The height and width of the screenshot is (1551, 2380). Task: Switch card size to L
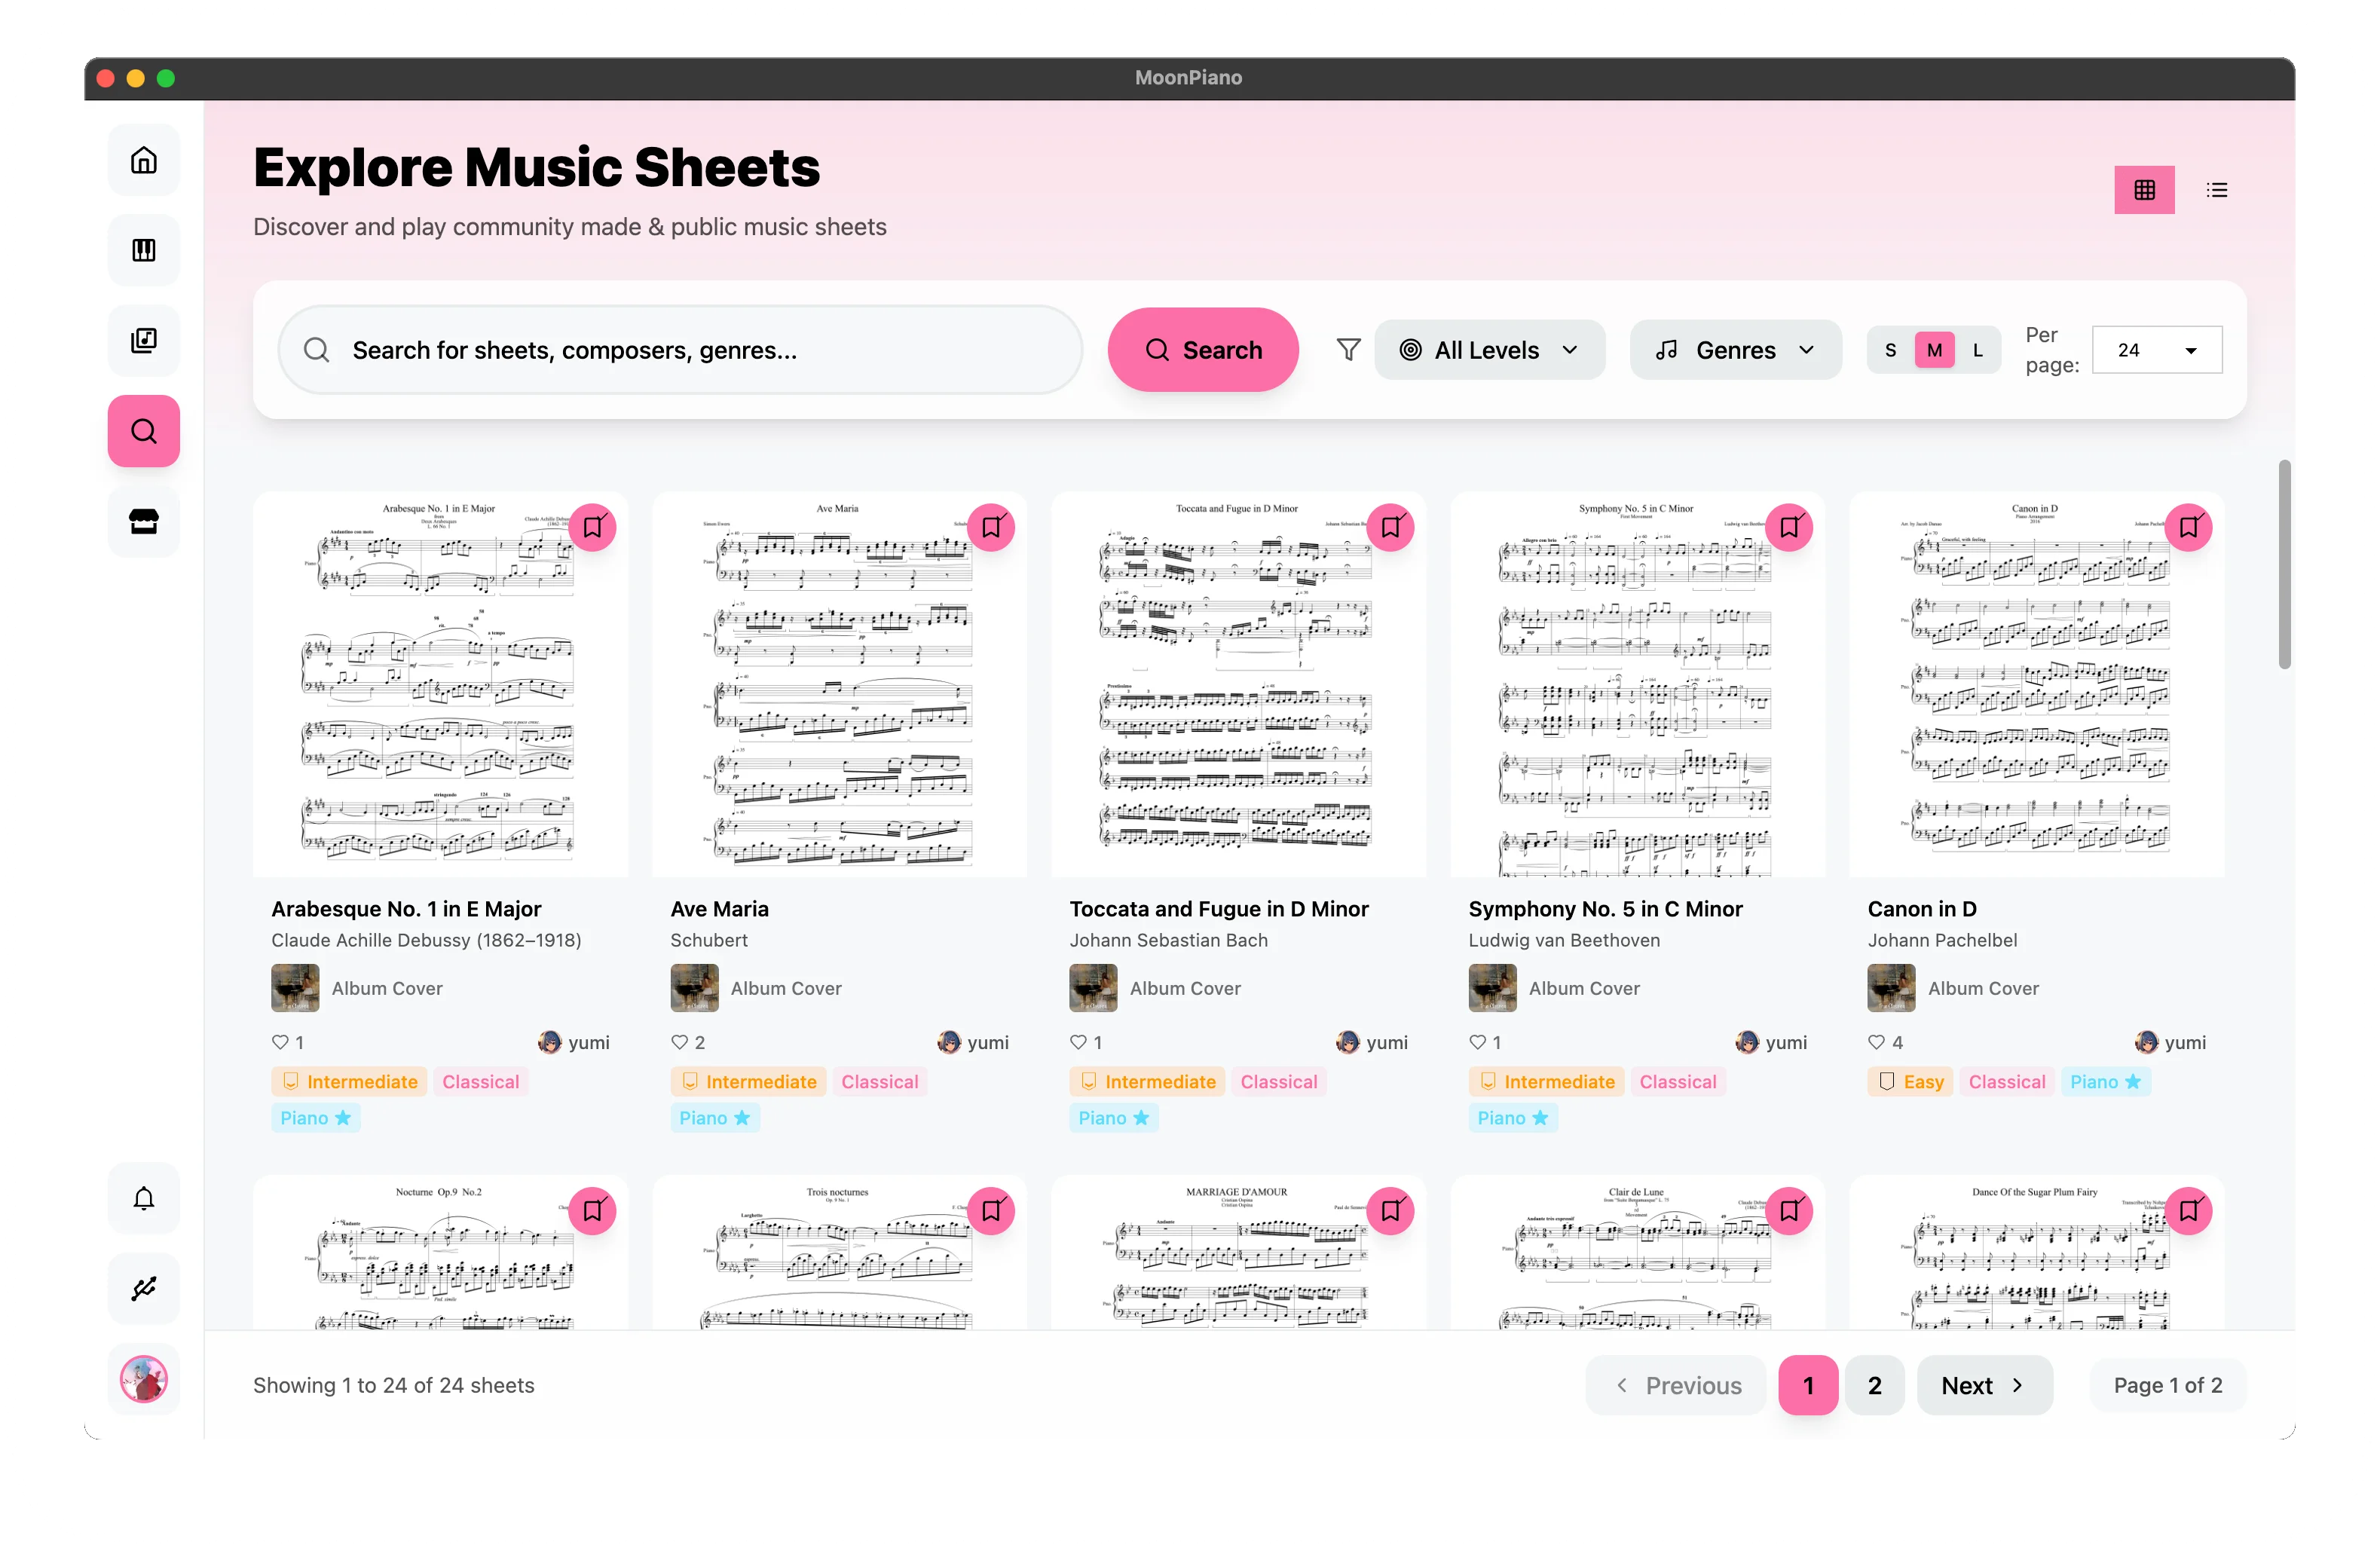[x=1977, y=349]
